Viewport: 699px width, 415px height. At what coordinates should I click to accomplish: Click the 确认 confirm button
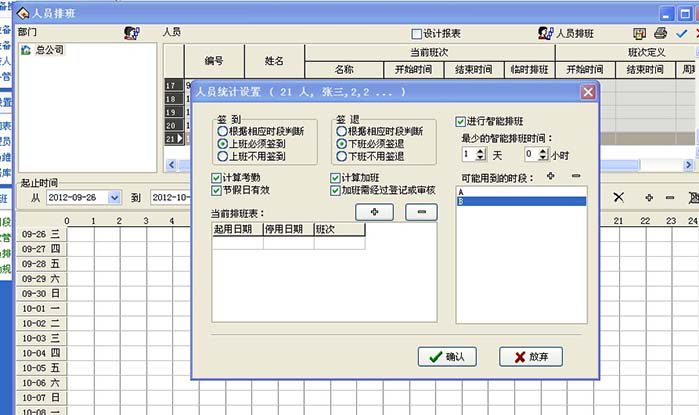coord(447,357)
